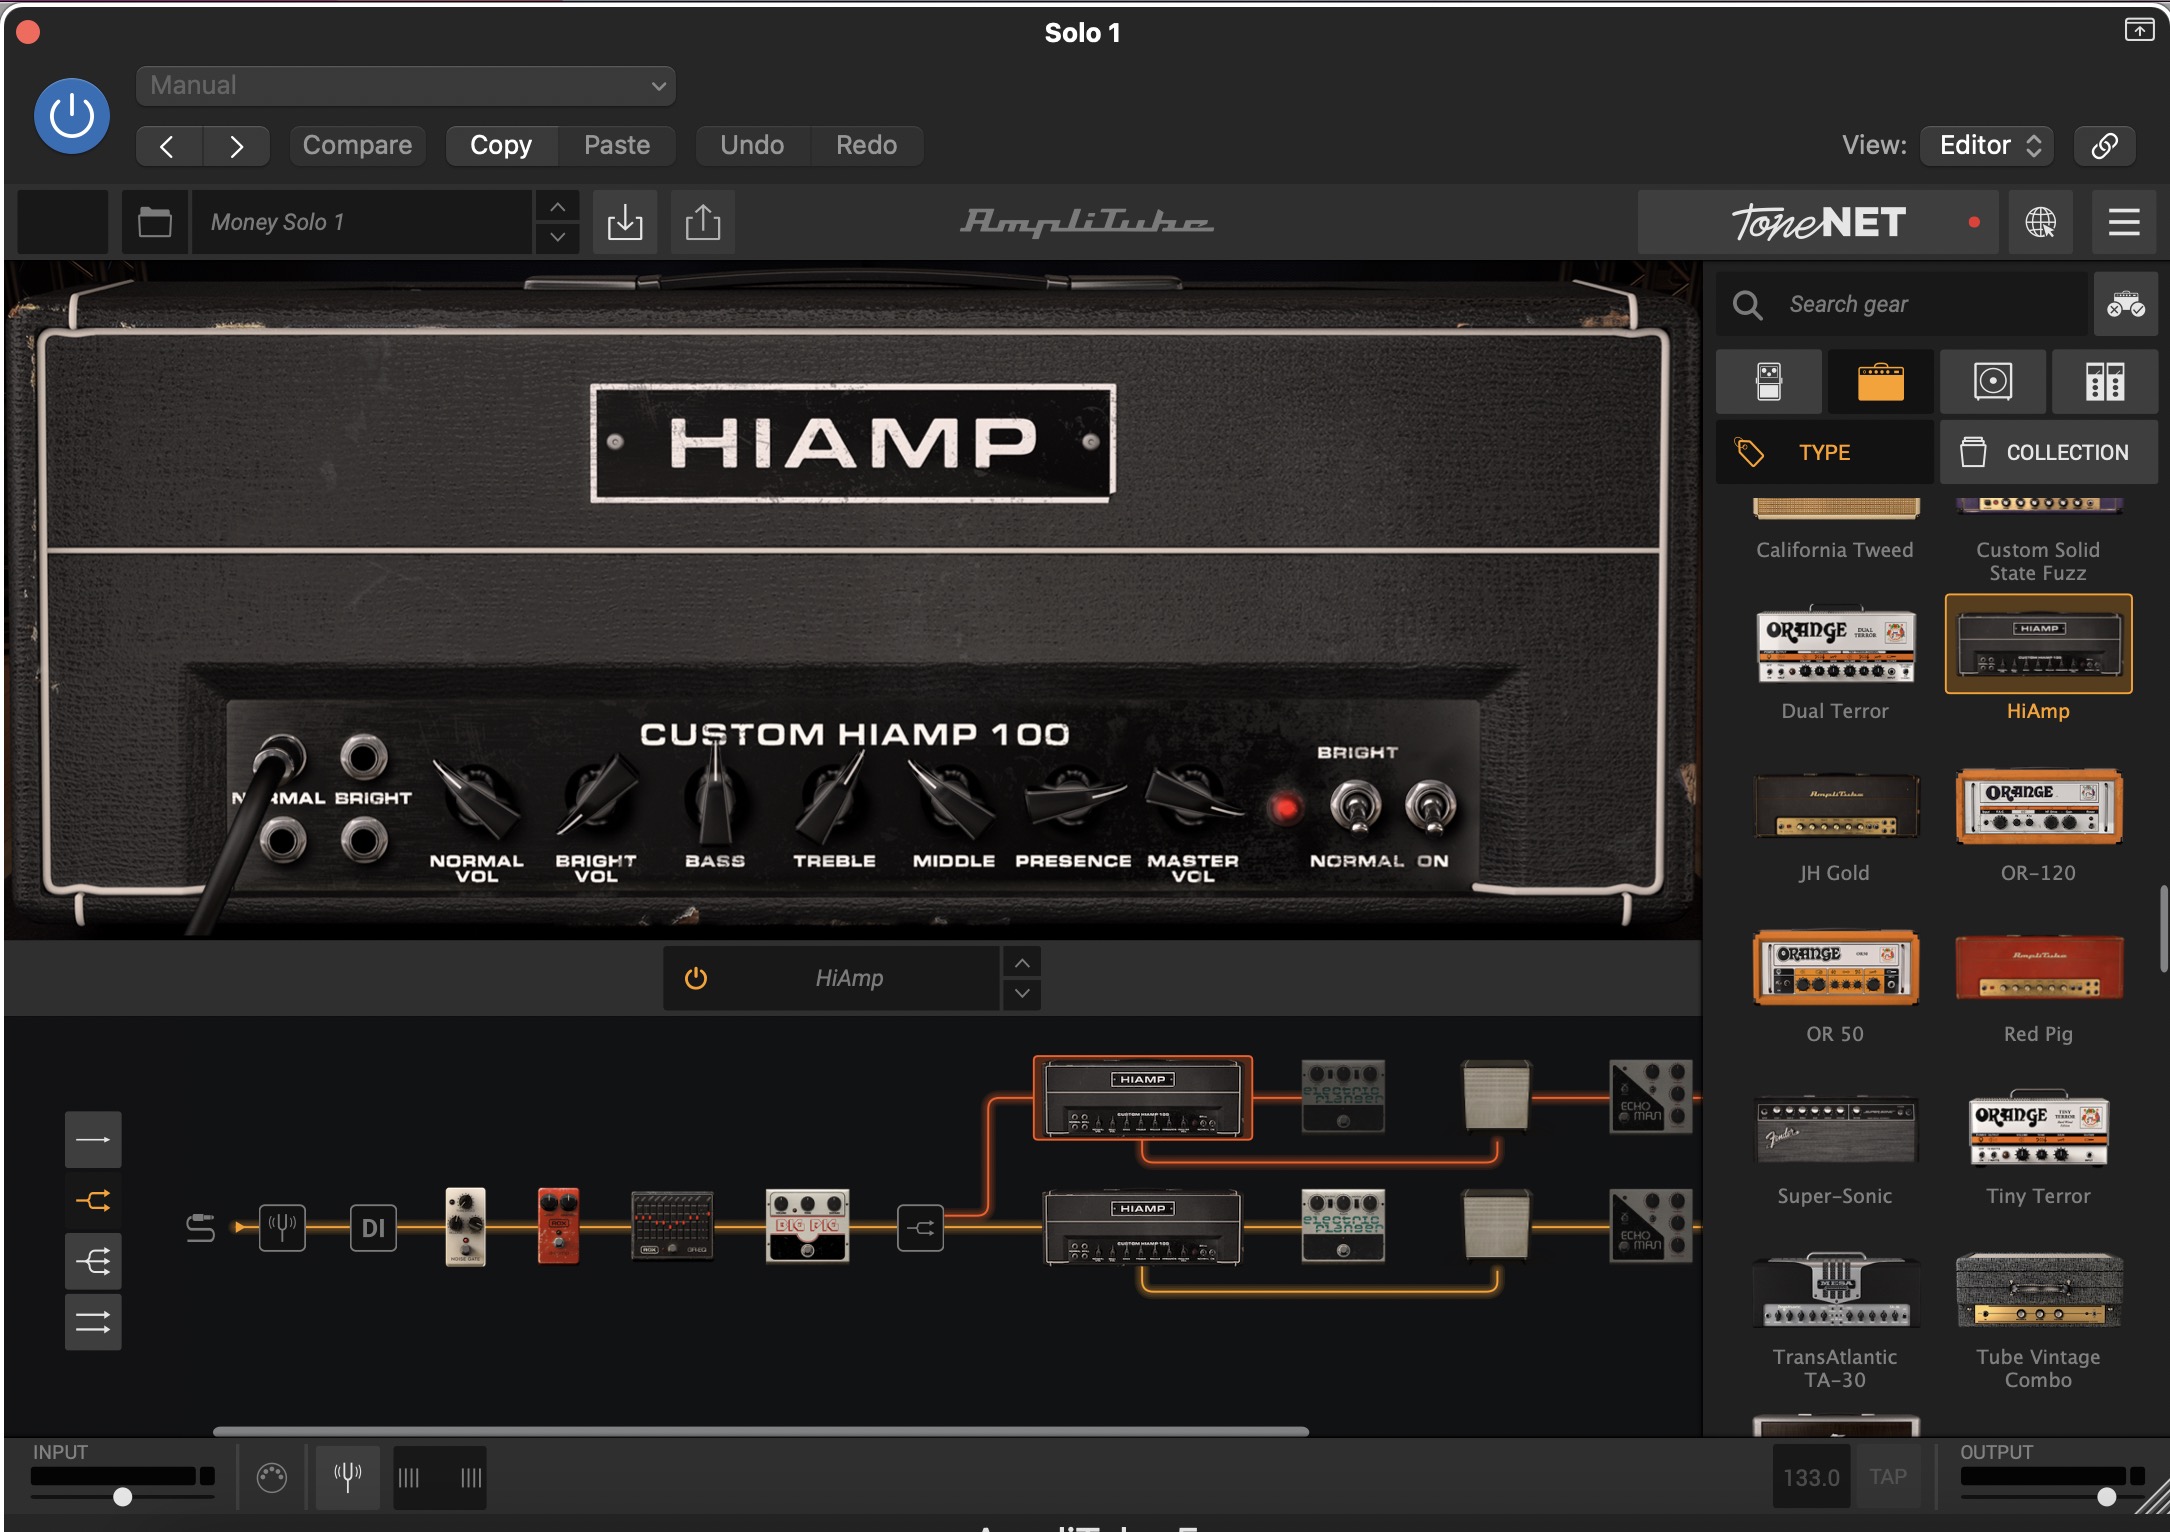Open the preset browser folder icon

pos(154,222)
